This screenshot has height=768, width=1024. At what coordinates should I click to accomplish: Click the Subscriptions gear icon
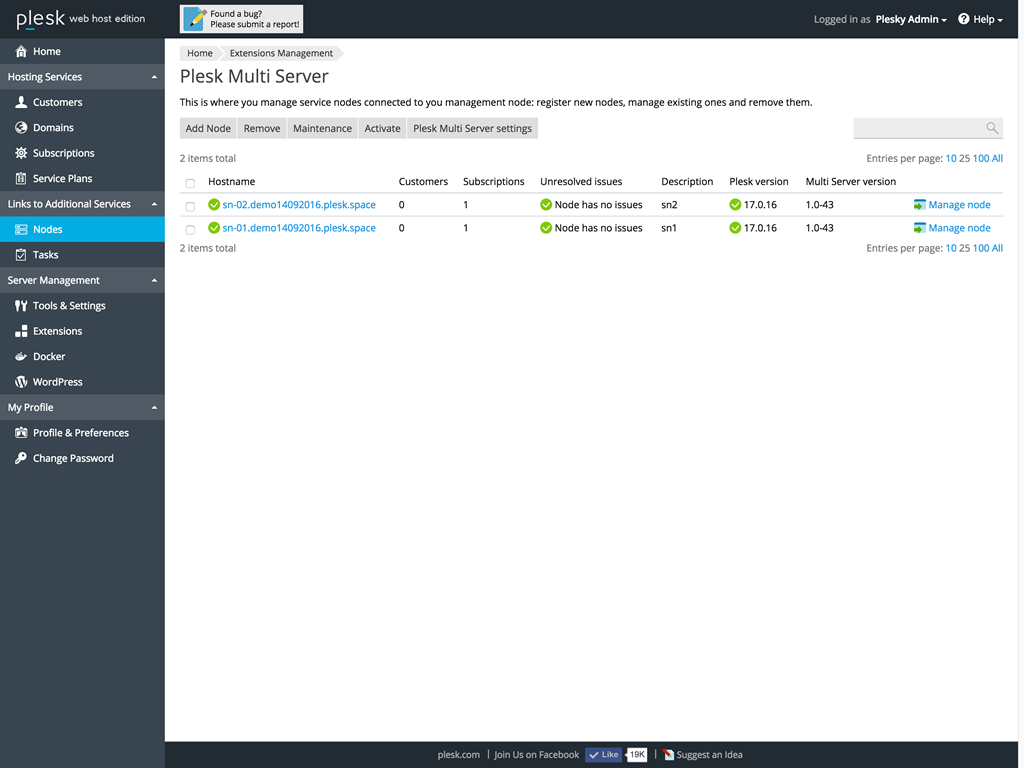point(21,153)
